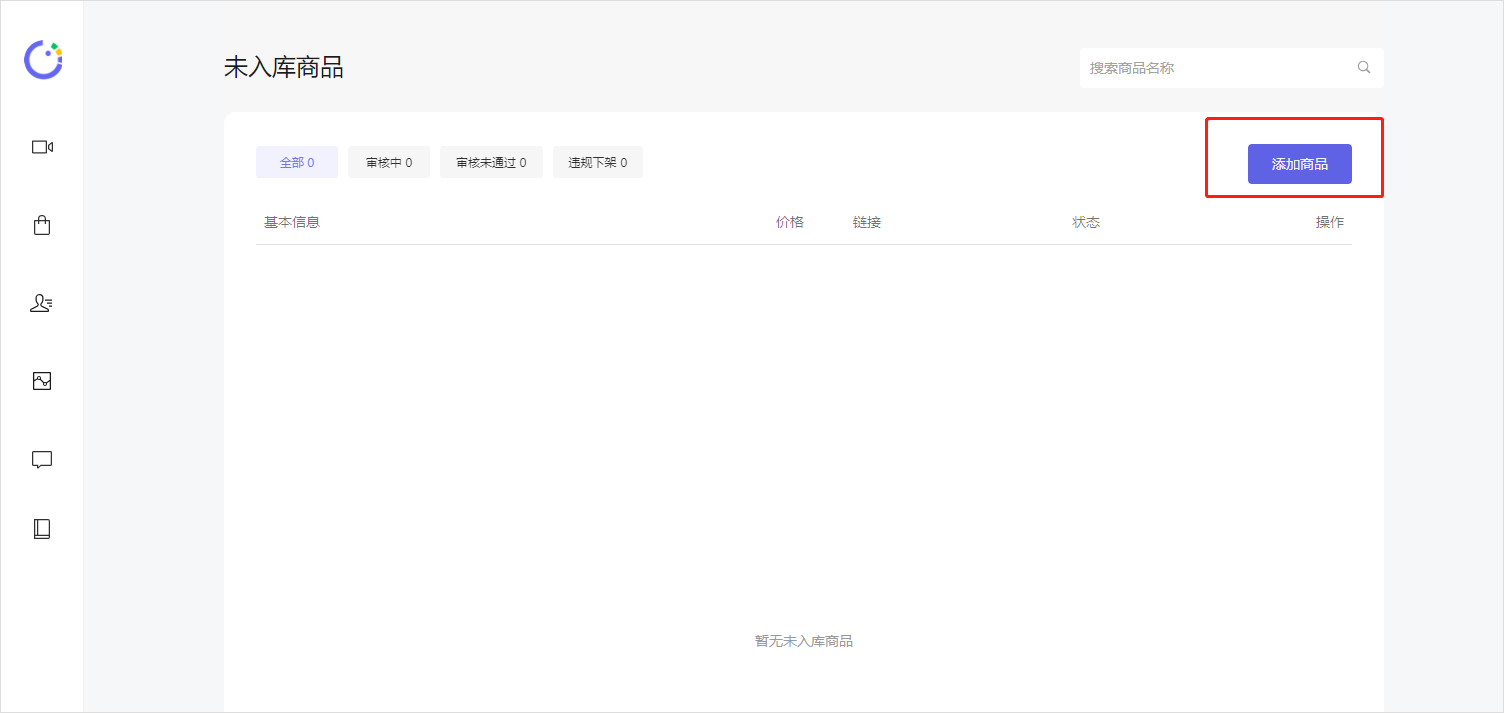This screenshot has width=1504, height=713.
Task: Click the 暂无未入库商品 empty message
Action: tap(804, 641)
